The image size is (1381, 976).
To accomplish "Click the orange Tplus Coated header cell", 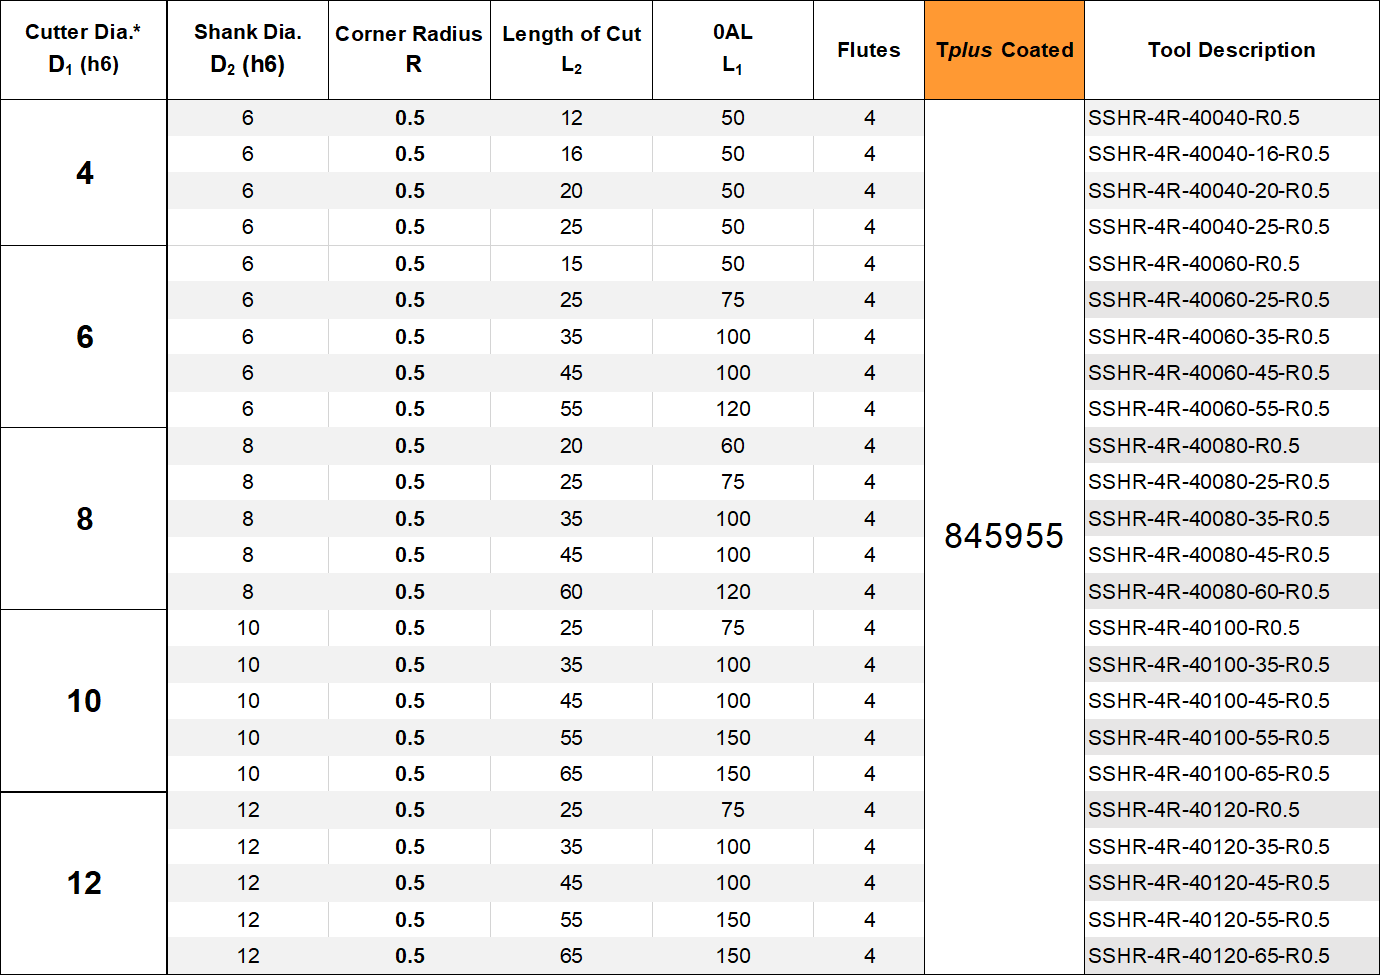I will [1004, 50].
